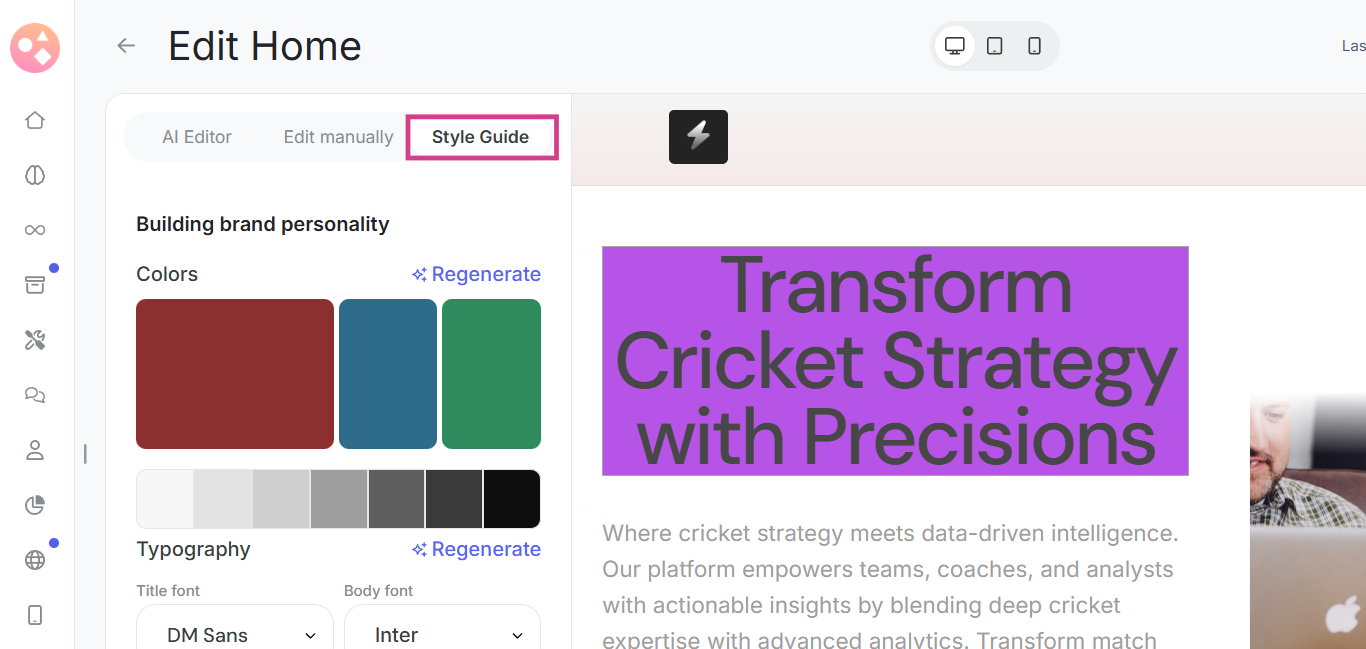Switch to tablet preview mode
Viewport: 1366px width, 649px height.
pyautogui.click(x=995, y=46)
